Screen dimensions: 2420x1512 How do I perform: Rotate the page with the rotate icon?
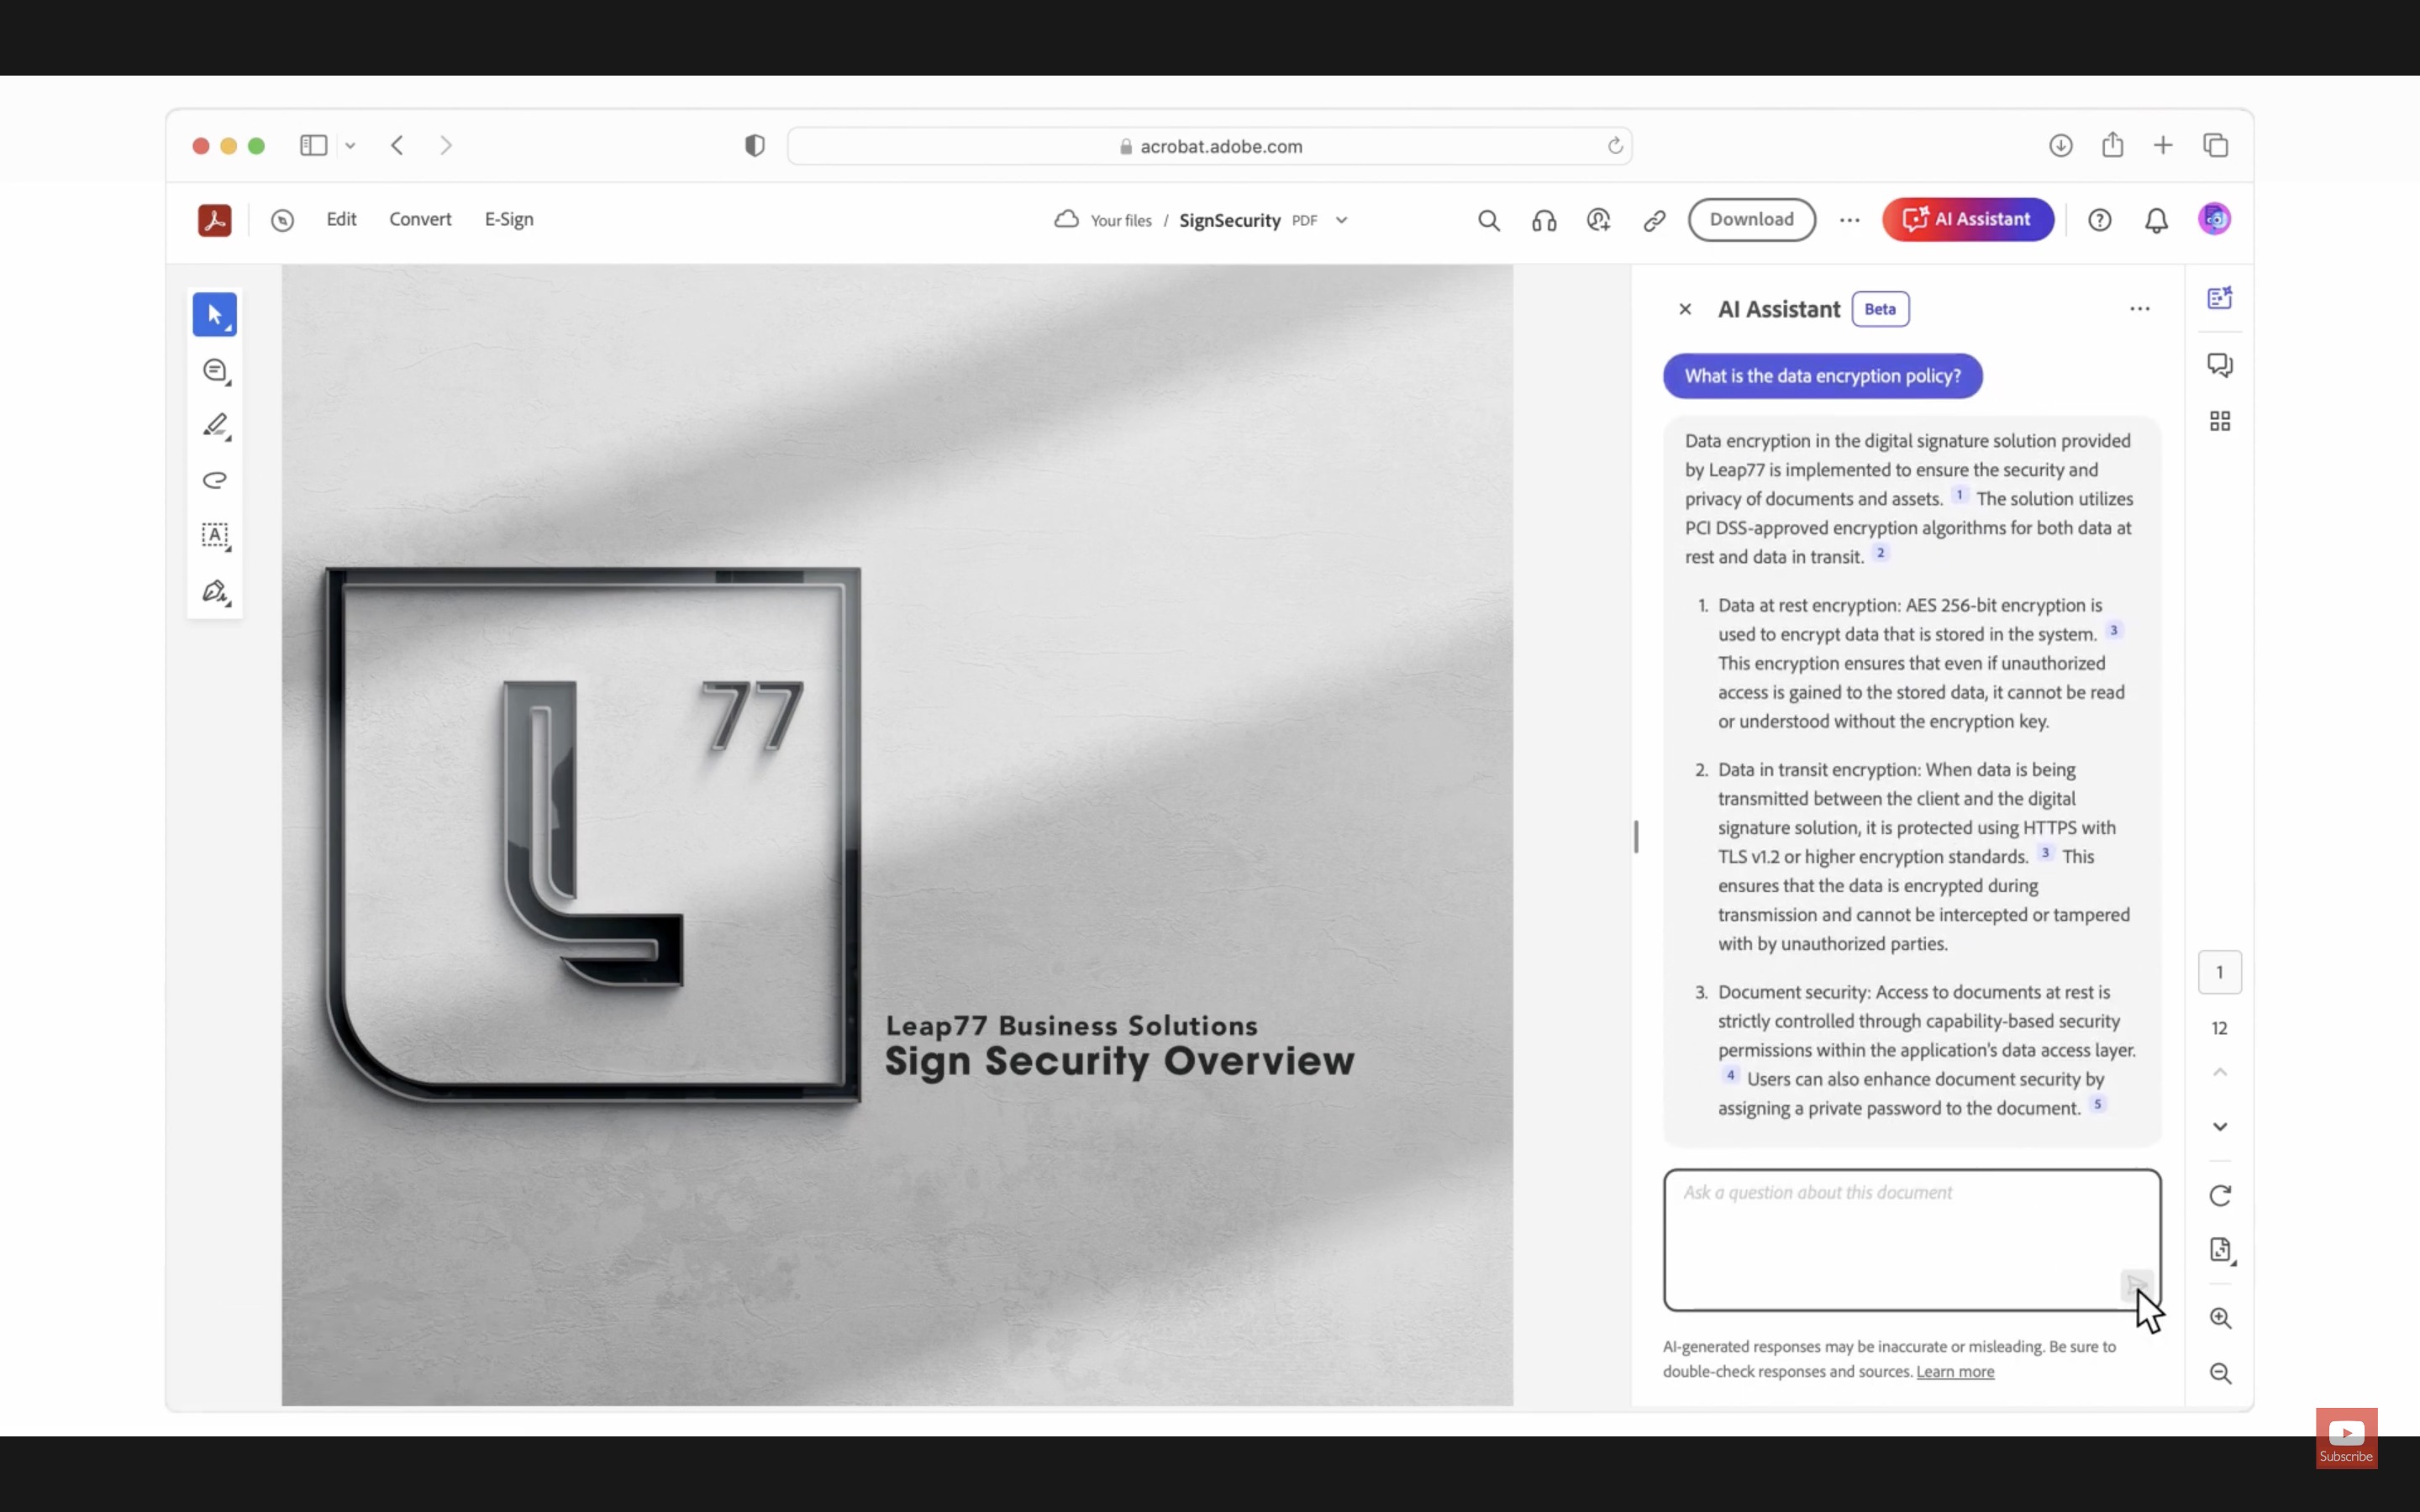click(x=2220, y=1195)
